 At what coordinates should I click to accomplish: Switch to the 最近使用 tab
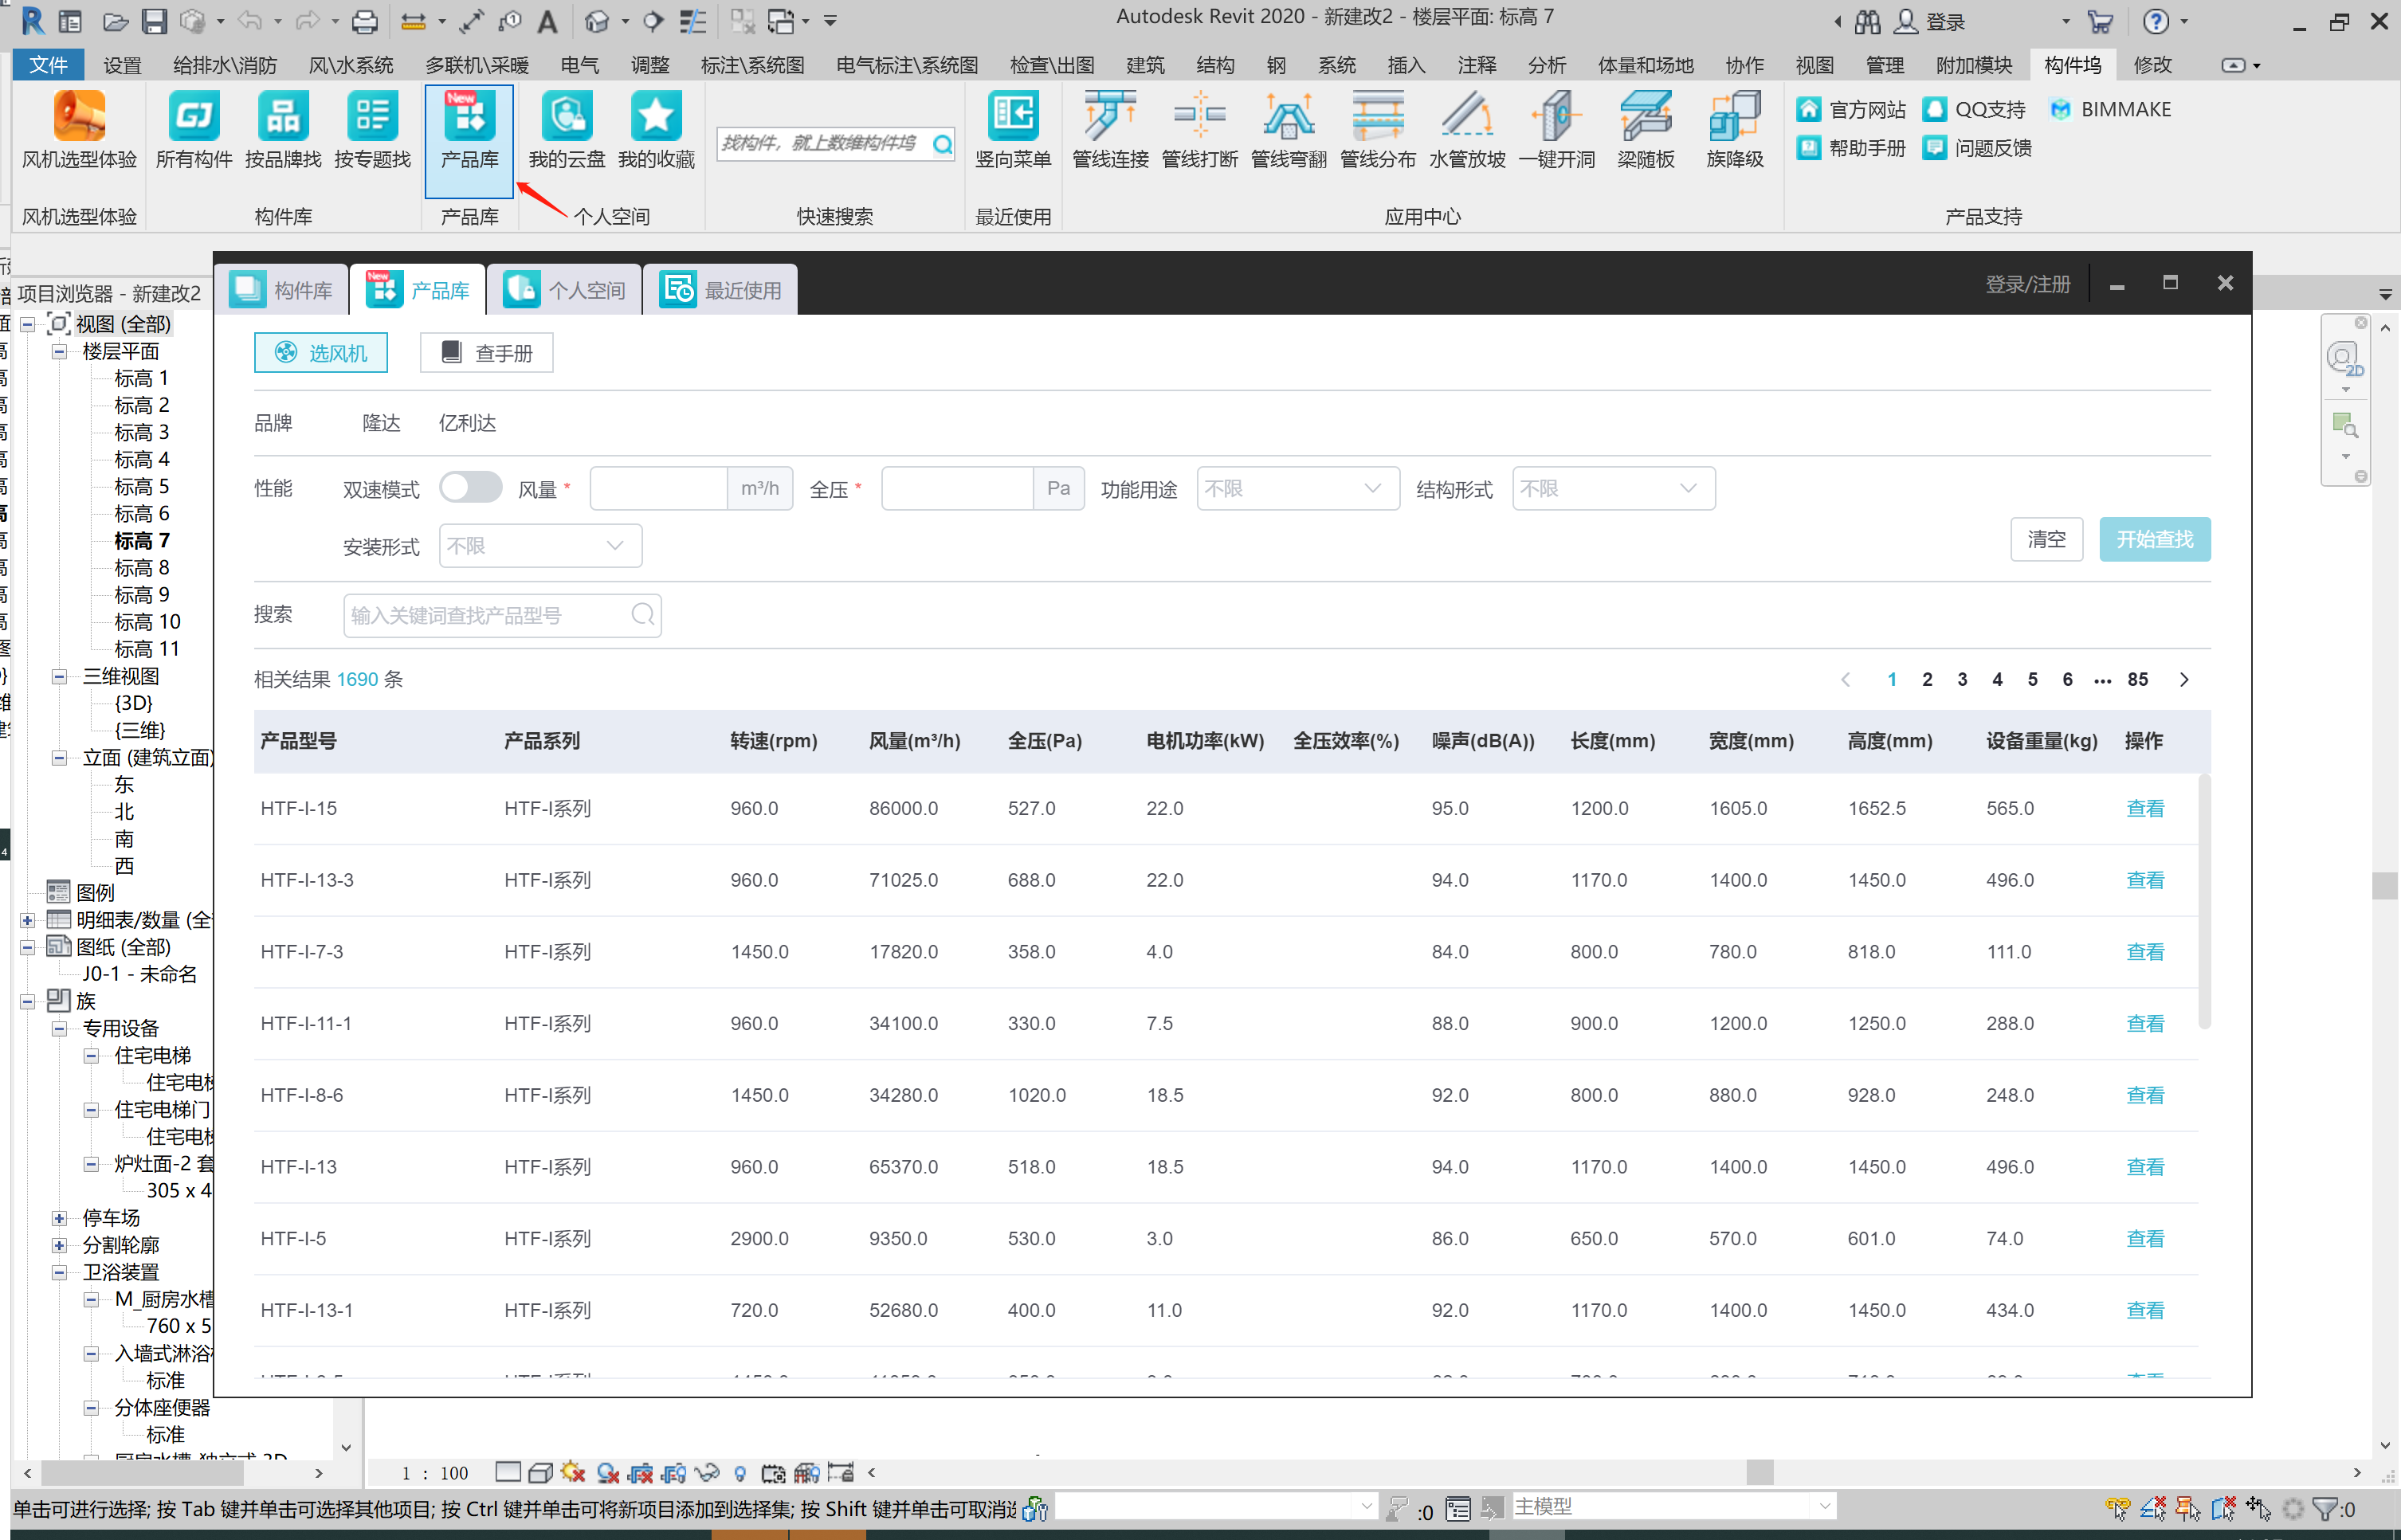[x=721, y=290]
